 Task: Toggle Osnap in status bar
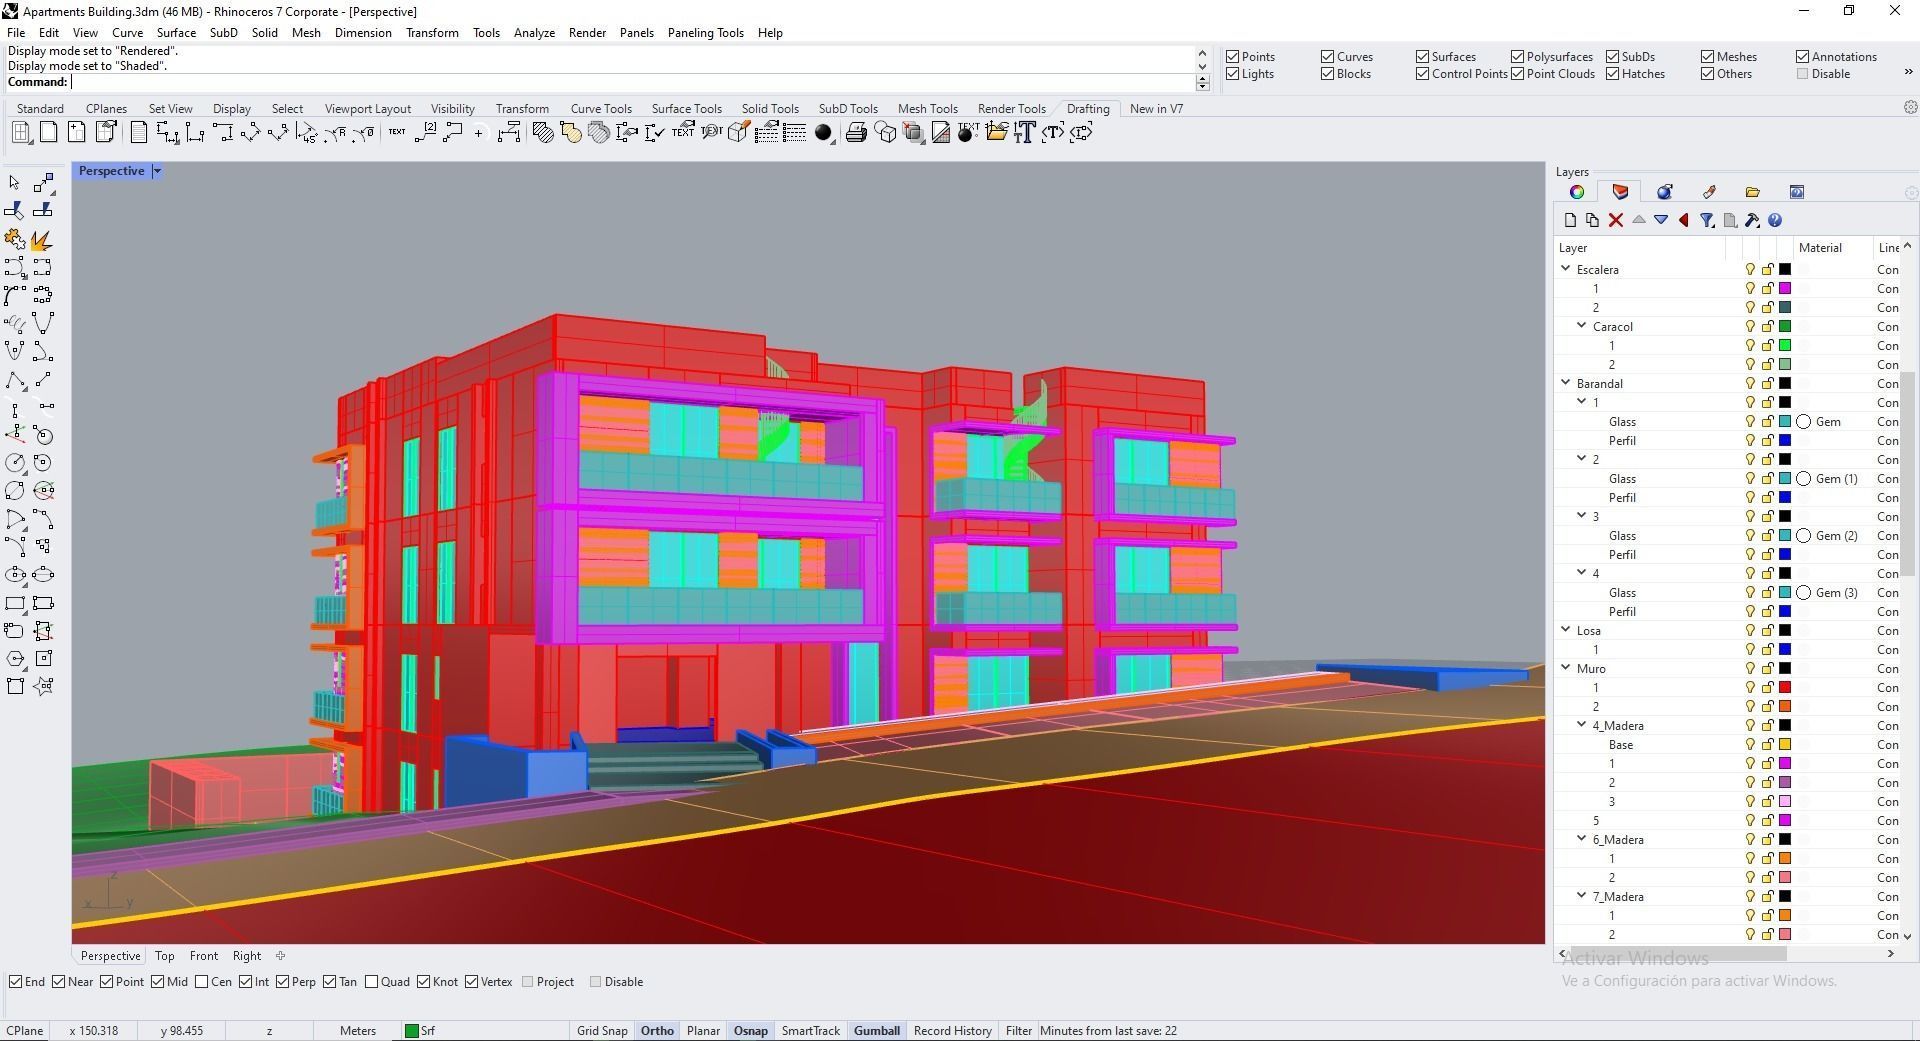[x=751, y=1031]
